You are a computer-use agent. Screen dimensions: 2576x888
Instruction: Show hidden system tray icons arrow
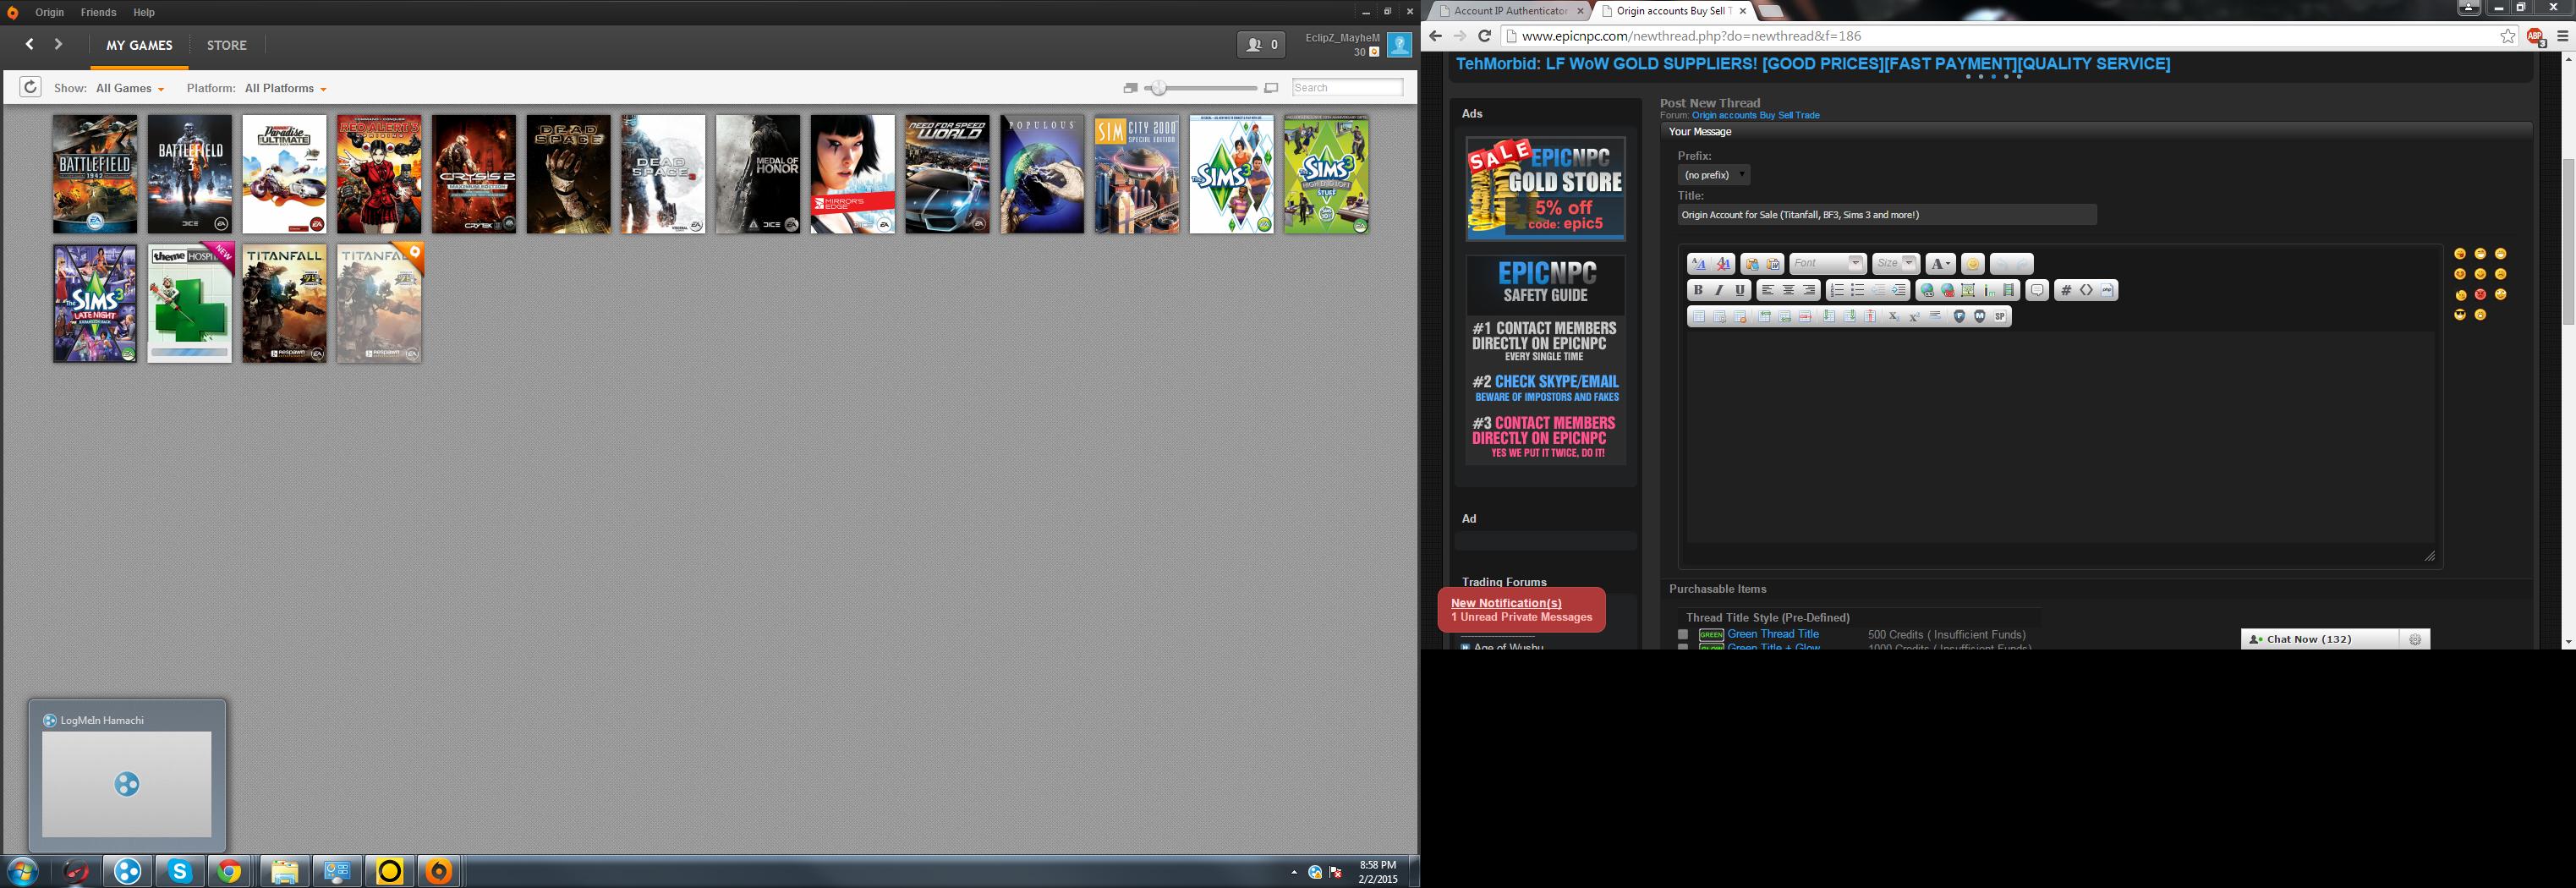1294,872
